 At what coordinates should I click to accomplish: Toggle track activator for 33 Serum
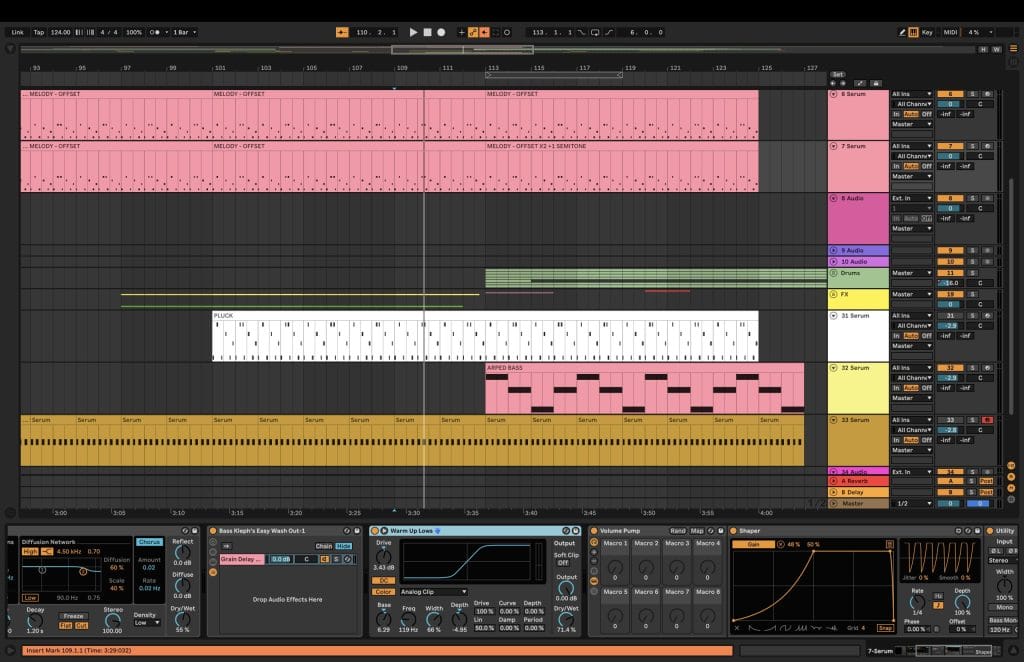point(949,420)
